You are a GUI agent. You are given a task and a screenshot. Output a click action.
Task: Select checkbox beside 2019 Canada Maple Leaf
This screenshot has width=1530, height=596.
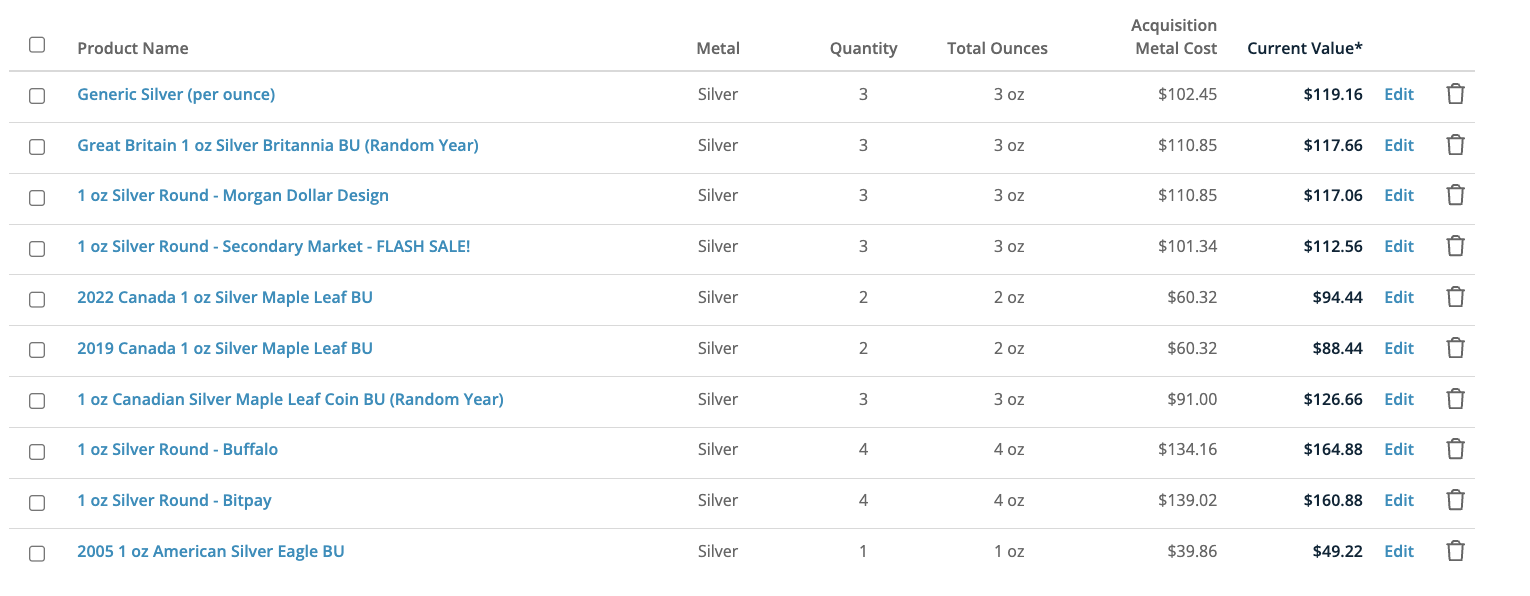pos(37,350)
